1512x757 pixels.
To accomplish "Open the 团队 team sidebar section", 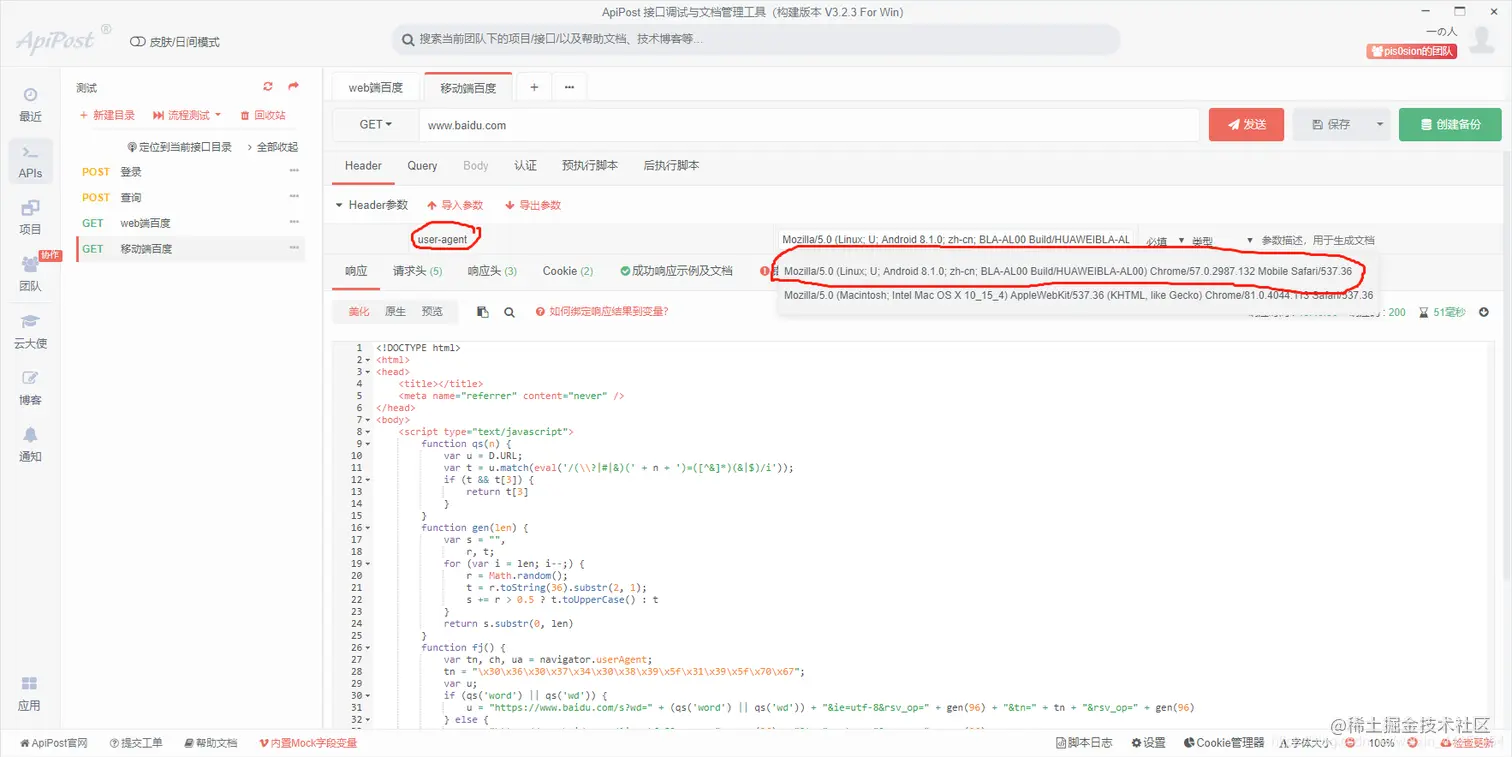I will (x=30, y=274).
